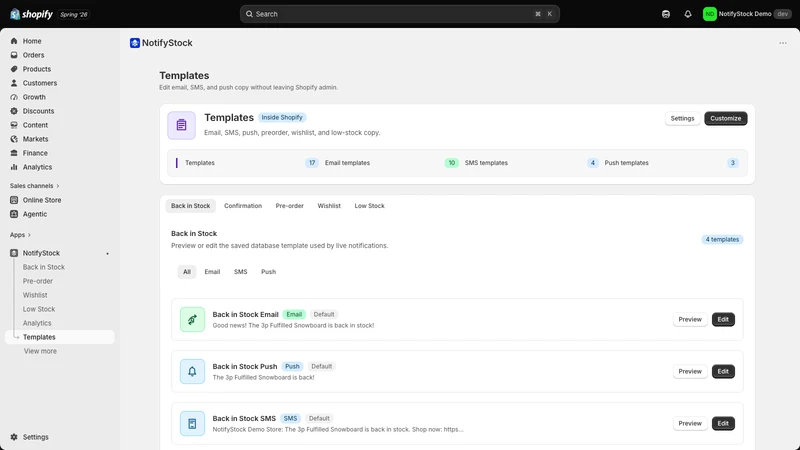Click the storefront icon in top bar

point(666,14)
